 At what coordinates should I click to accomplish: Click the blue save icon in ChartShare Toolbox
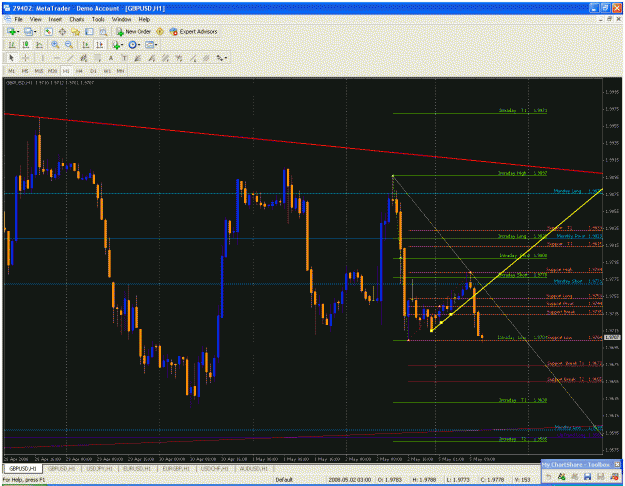[588, 476]
